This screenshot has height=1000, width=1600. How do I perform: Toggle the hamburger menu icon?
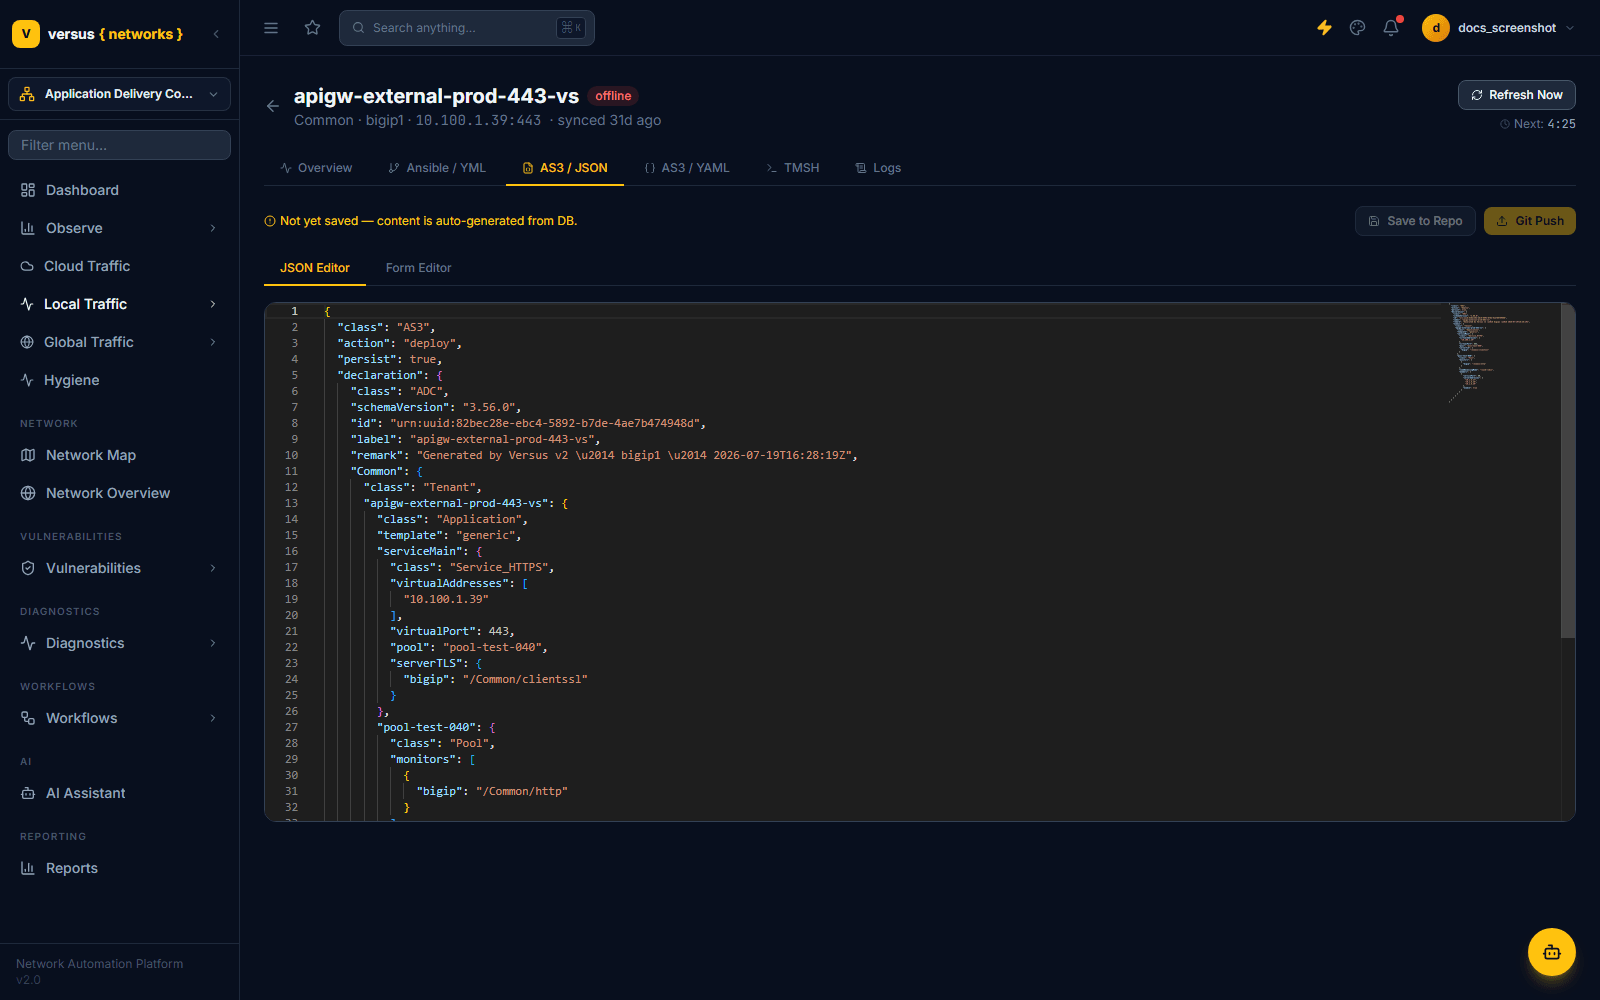click(x=271, y=28)
